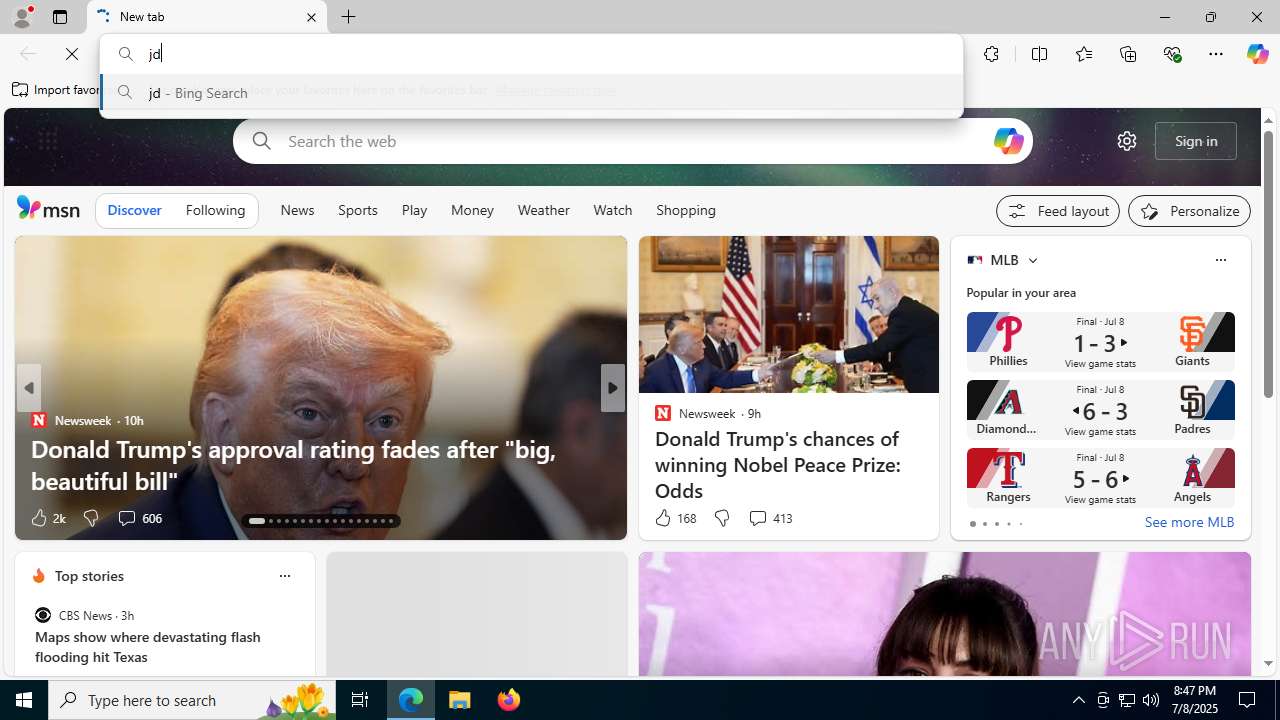Open the Extensions icon
The height and width of the screenshot is (720, 1280).
(x=991, y=54)
